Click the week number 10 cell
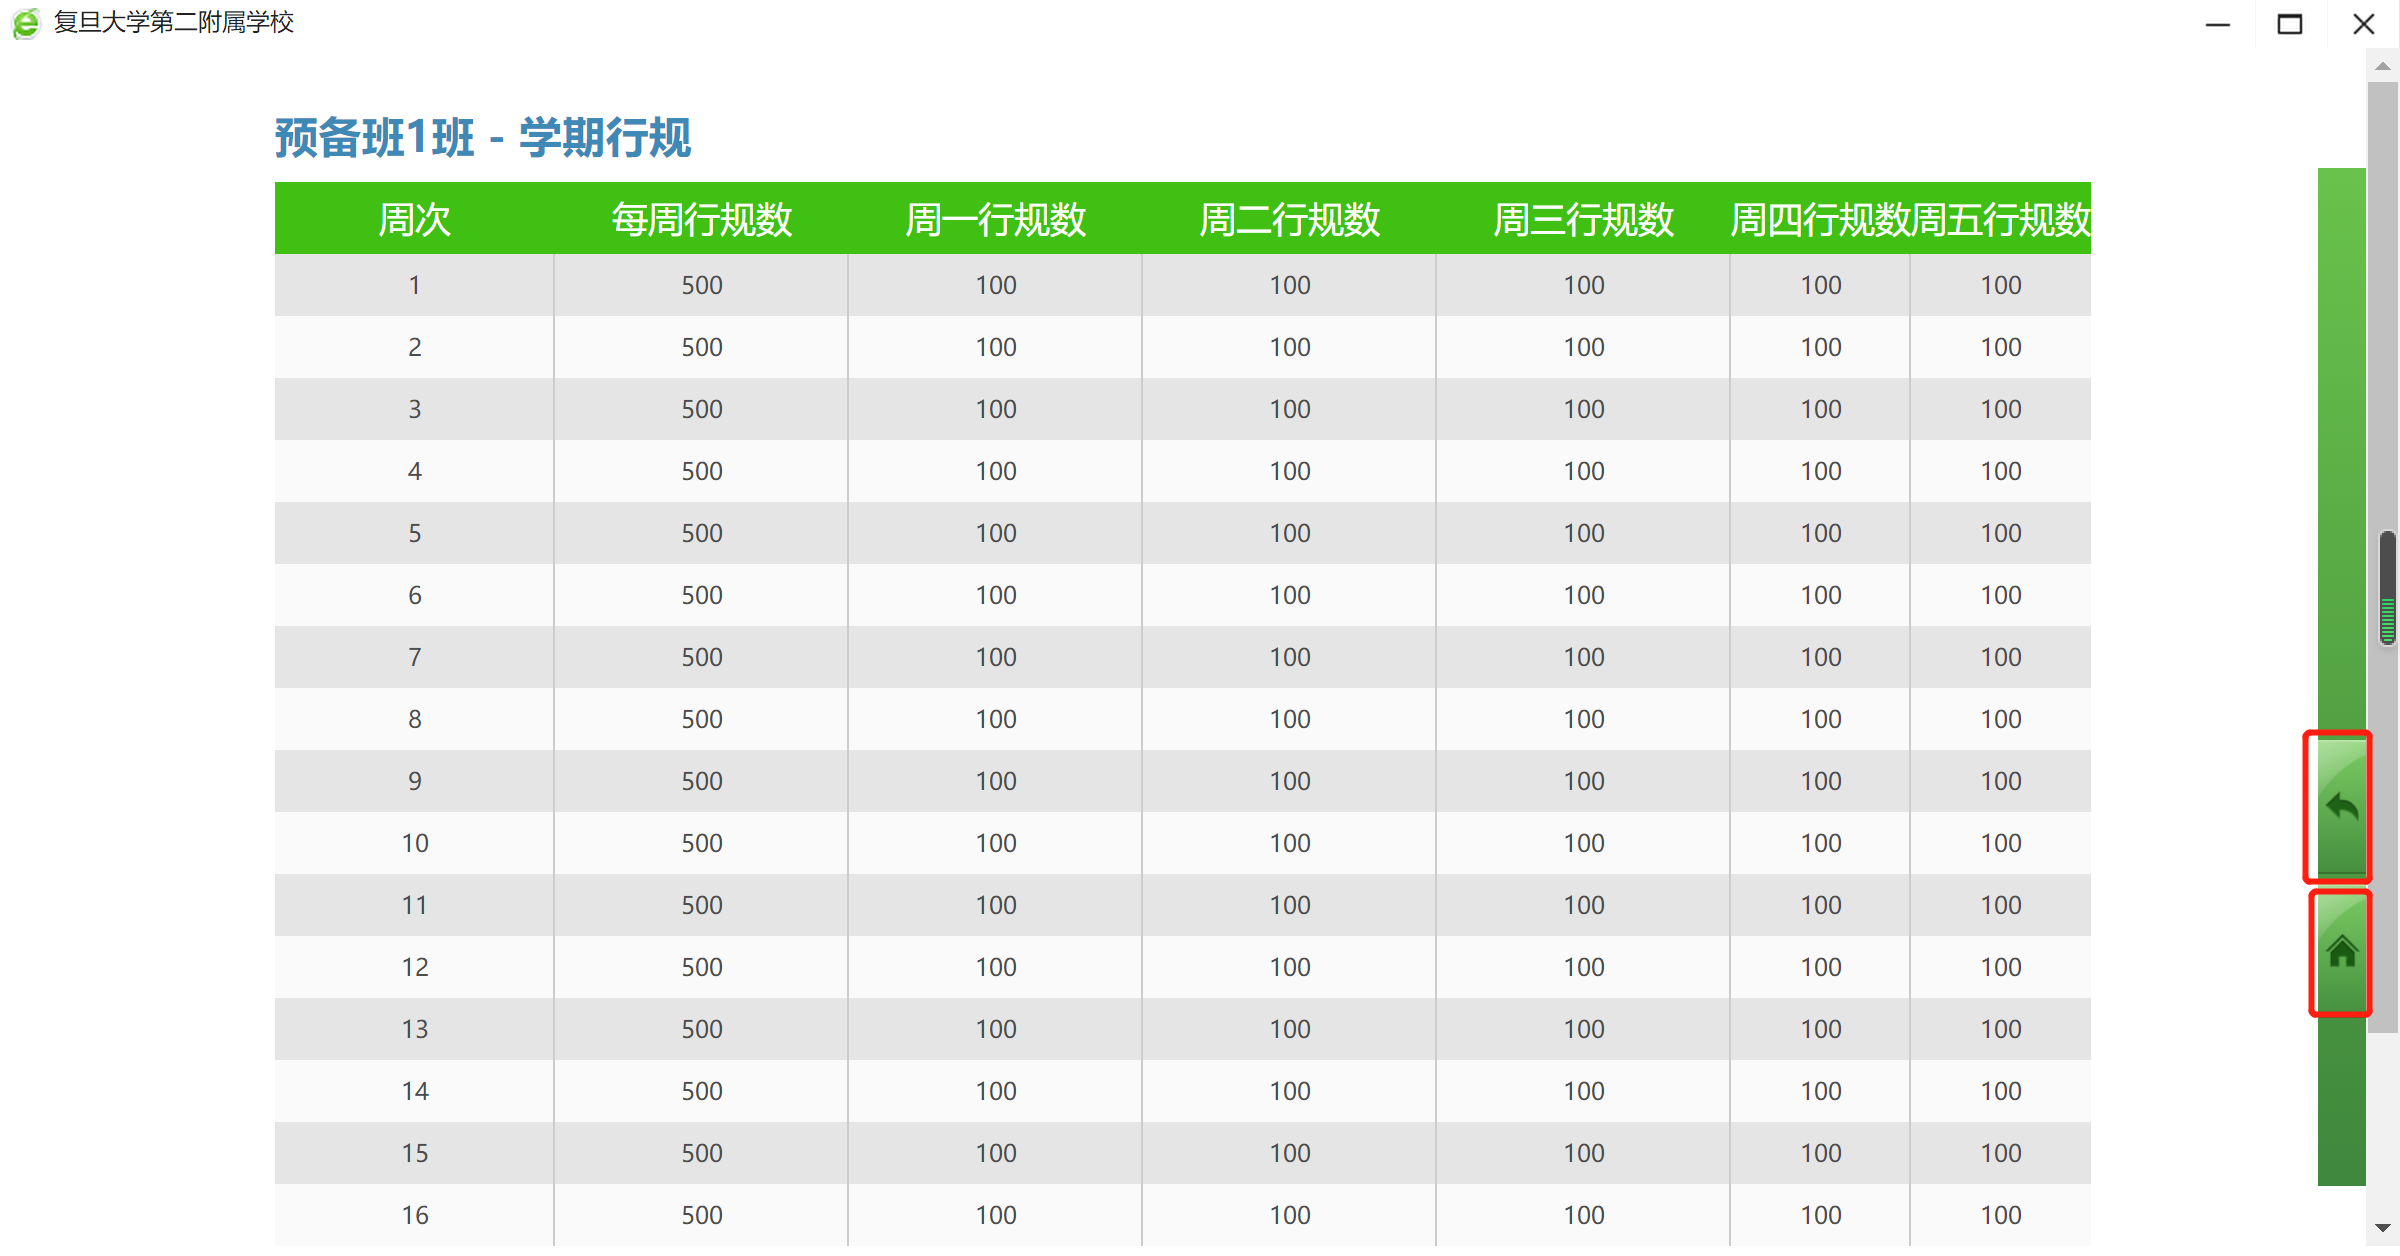Image resolution: width=2400 pixels, height=1256 pixels. tap(414, 843)
